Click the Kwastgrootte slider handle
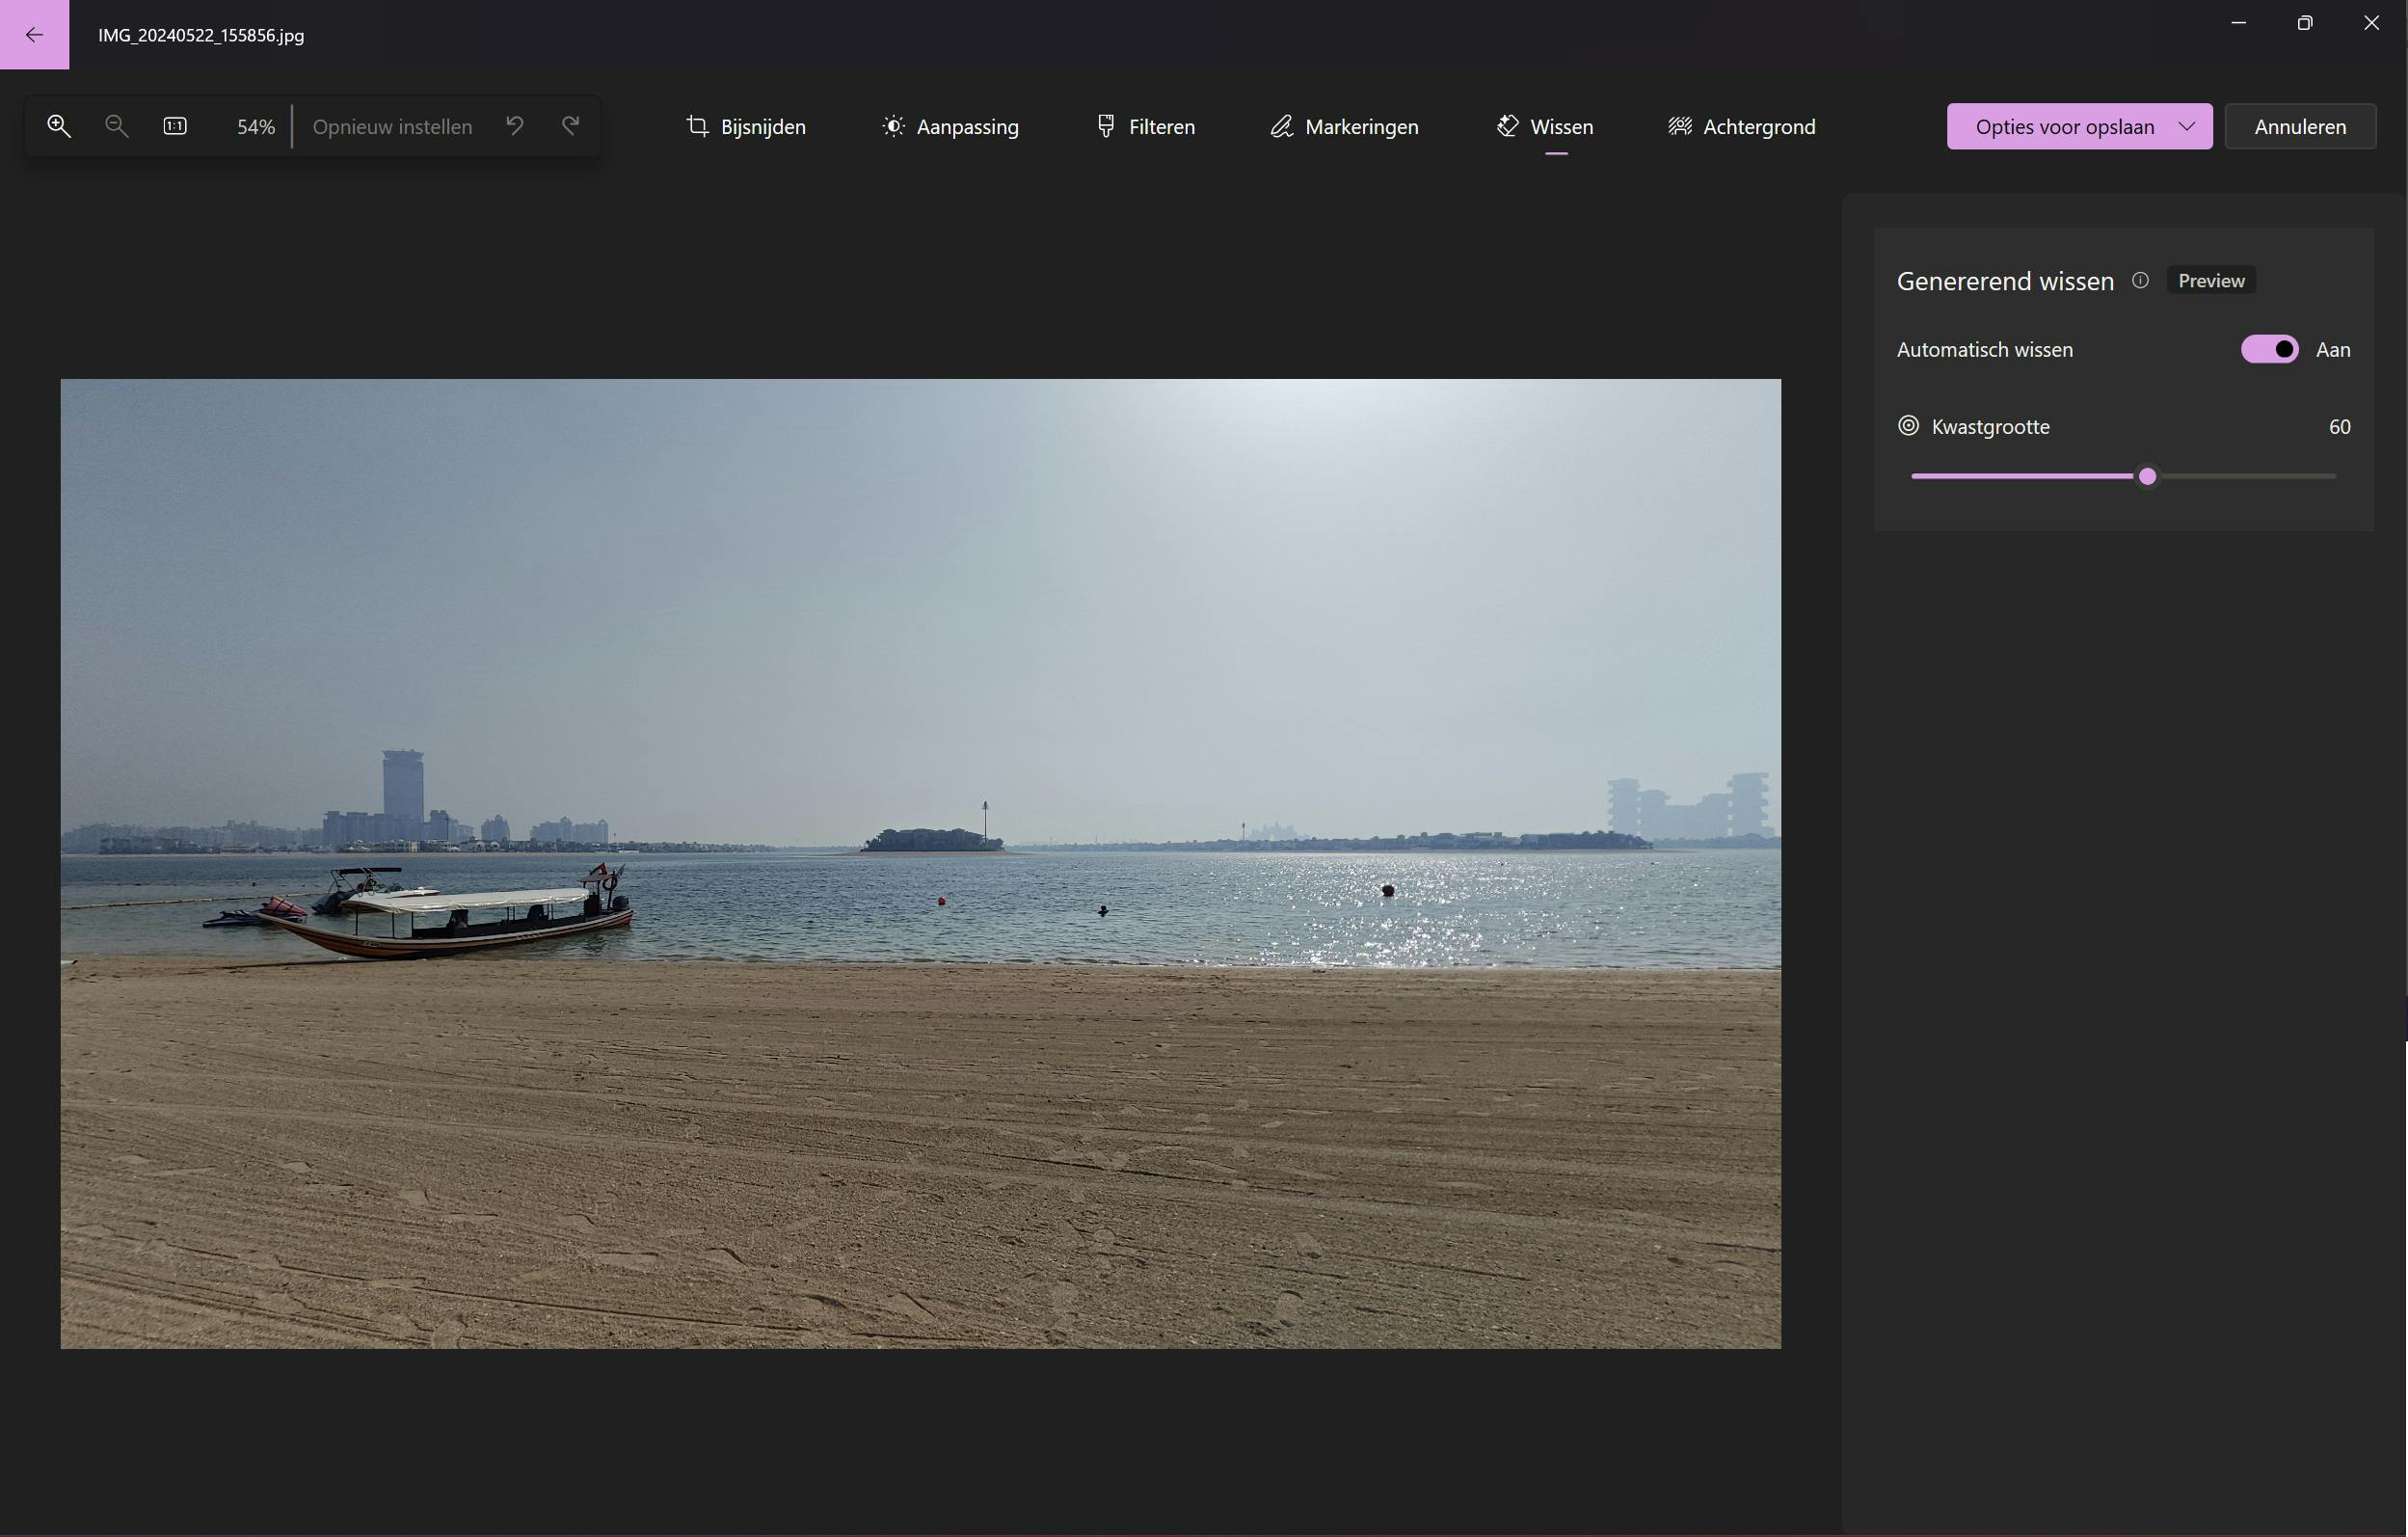This screenshot has height=1537, width=2408. [x=2147, y=477]
